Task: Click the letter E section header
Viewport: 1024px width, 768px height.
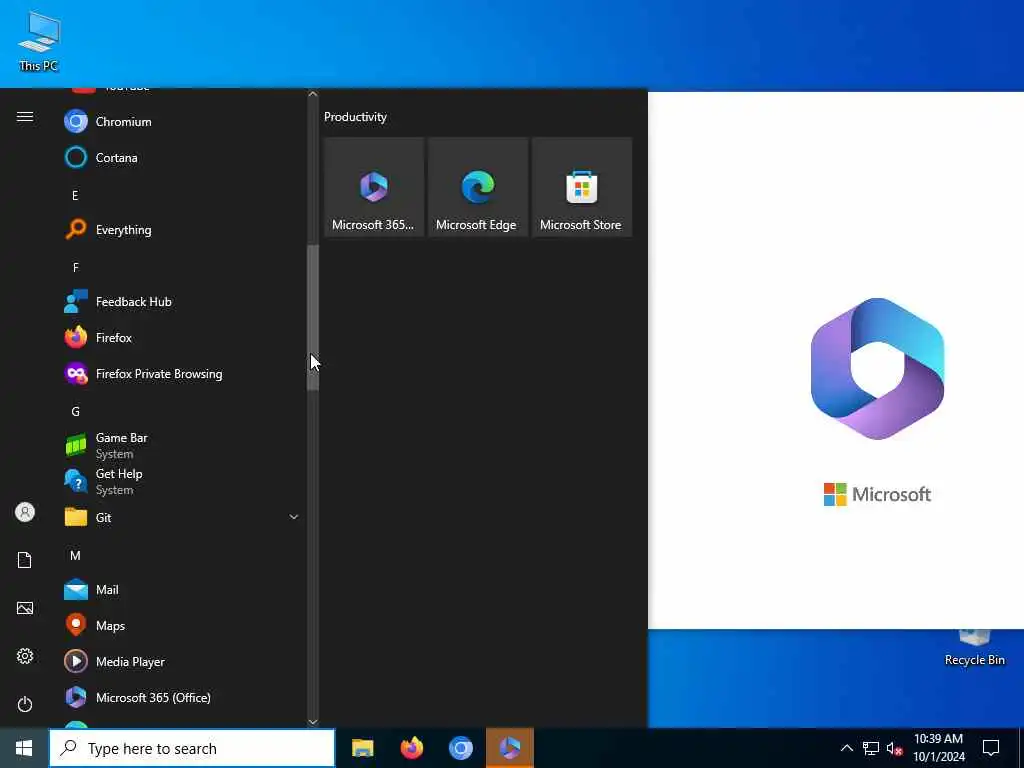Action: pos(75,195)
